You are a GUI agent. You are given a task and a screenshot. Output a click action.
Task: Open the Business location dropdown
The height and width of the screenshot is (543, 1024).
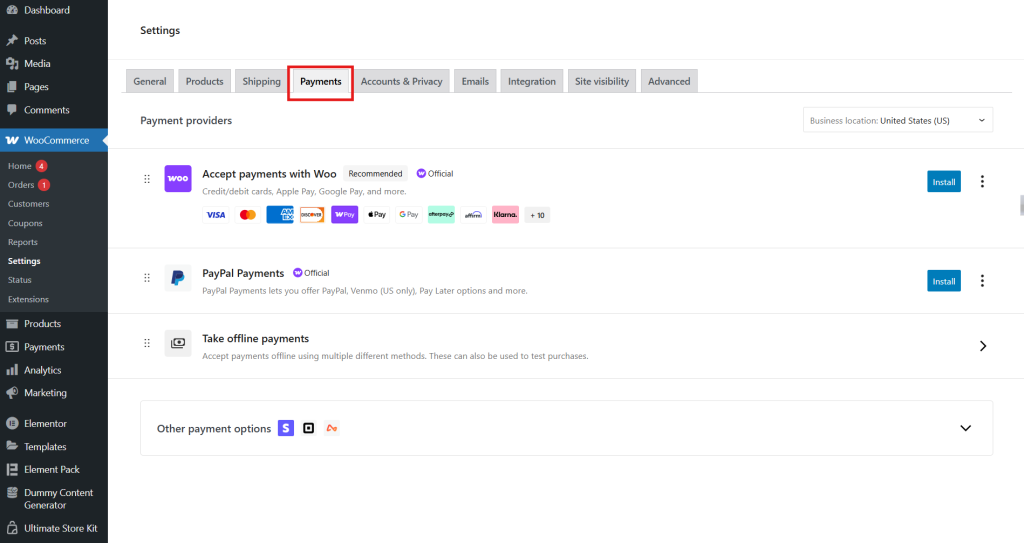pos(897,120)
